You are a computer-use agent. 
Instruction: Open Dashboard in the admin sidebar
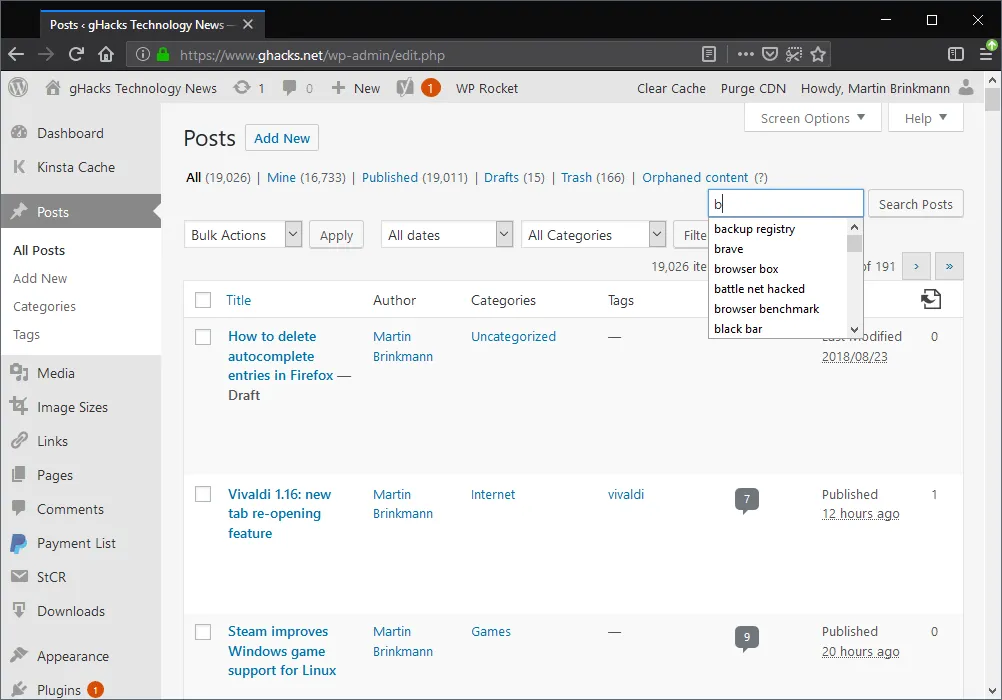coord(70,133)
